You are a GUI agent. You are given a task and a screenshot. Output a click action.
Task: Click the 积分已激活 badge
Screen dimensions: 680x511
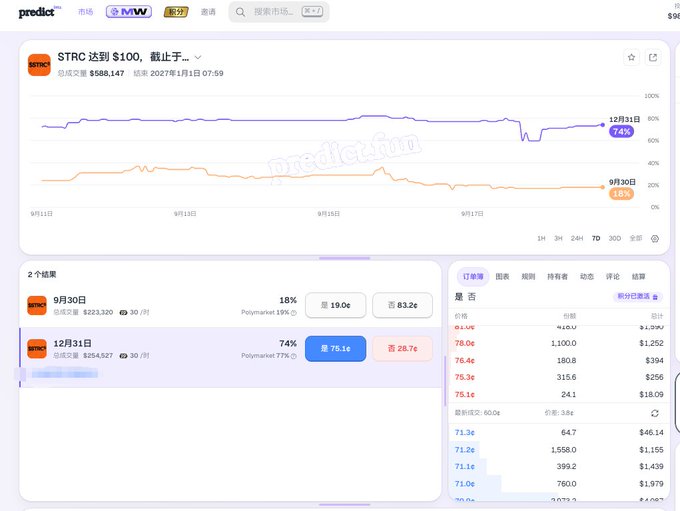[x=638, y=296]
